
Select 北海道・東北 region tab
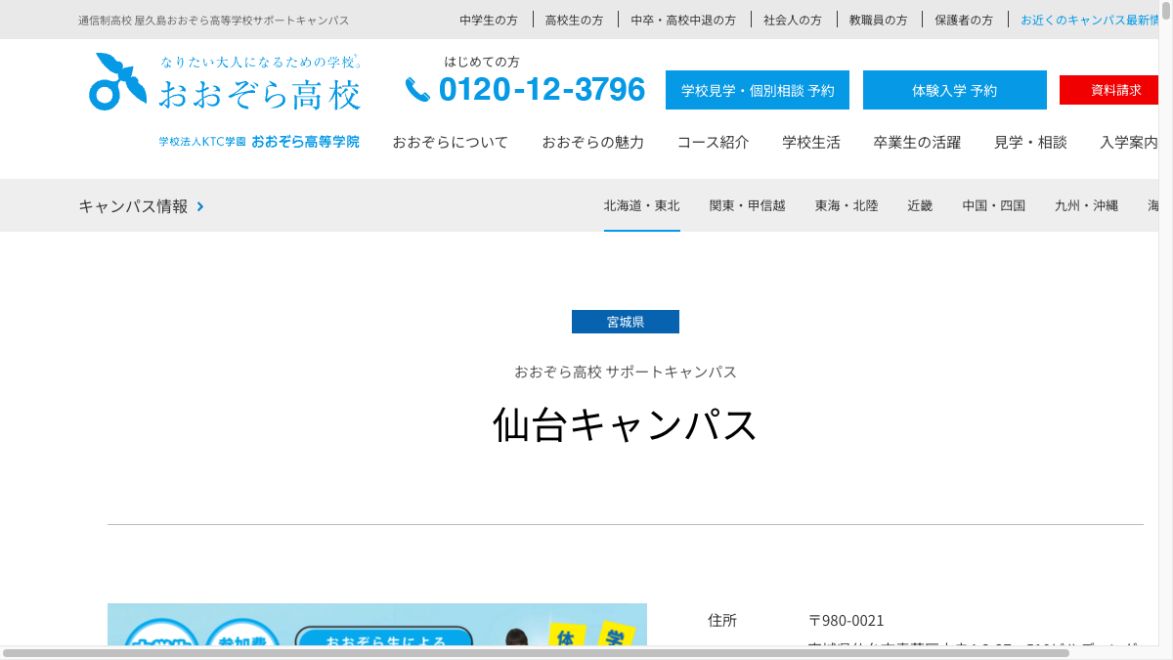tap(642, 206)
